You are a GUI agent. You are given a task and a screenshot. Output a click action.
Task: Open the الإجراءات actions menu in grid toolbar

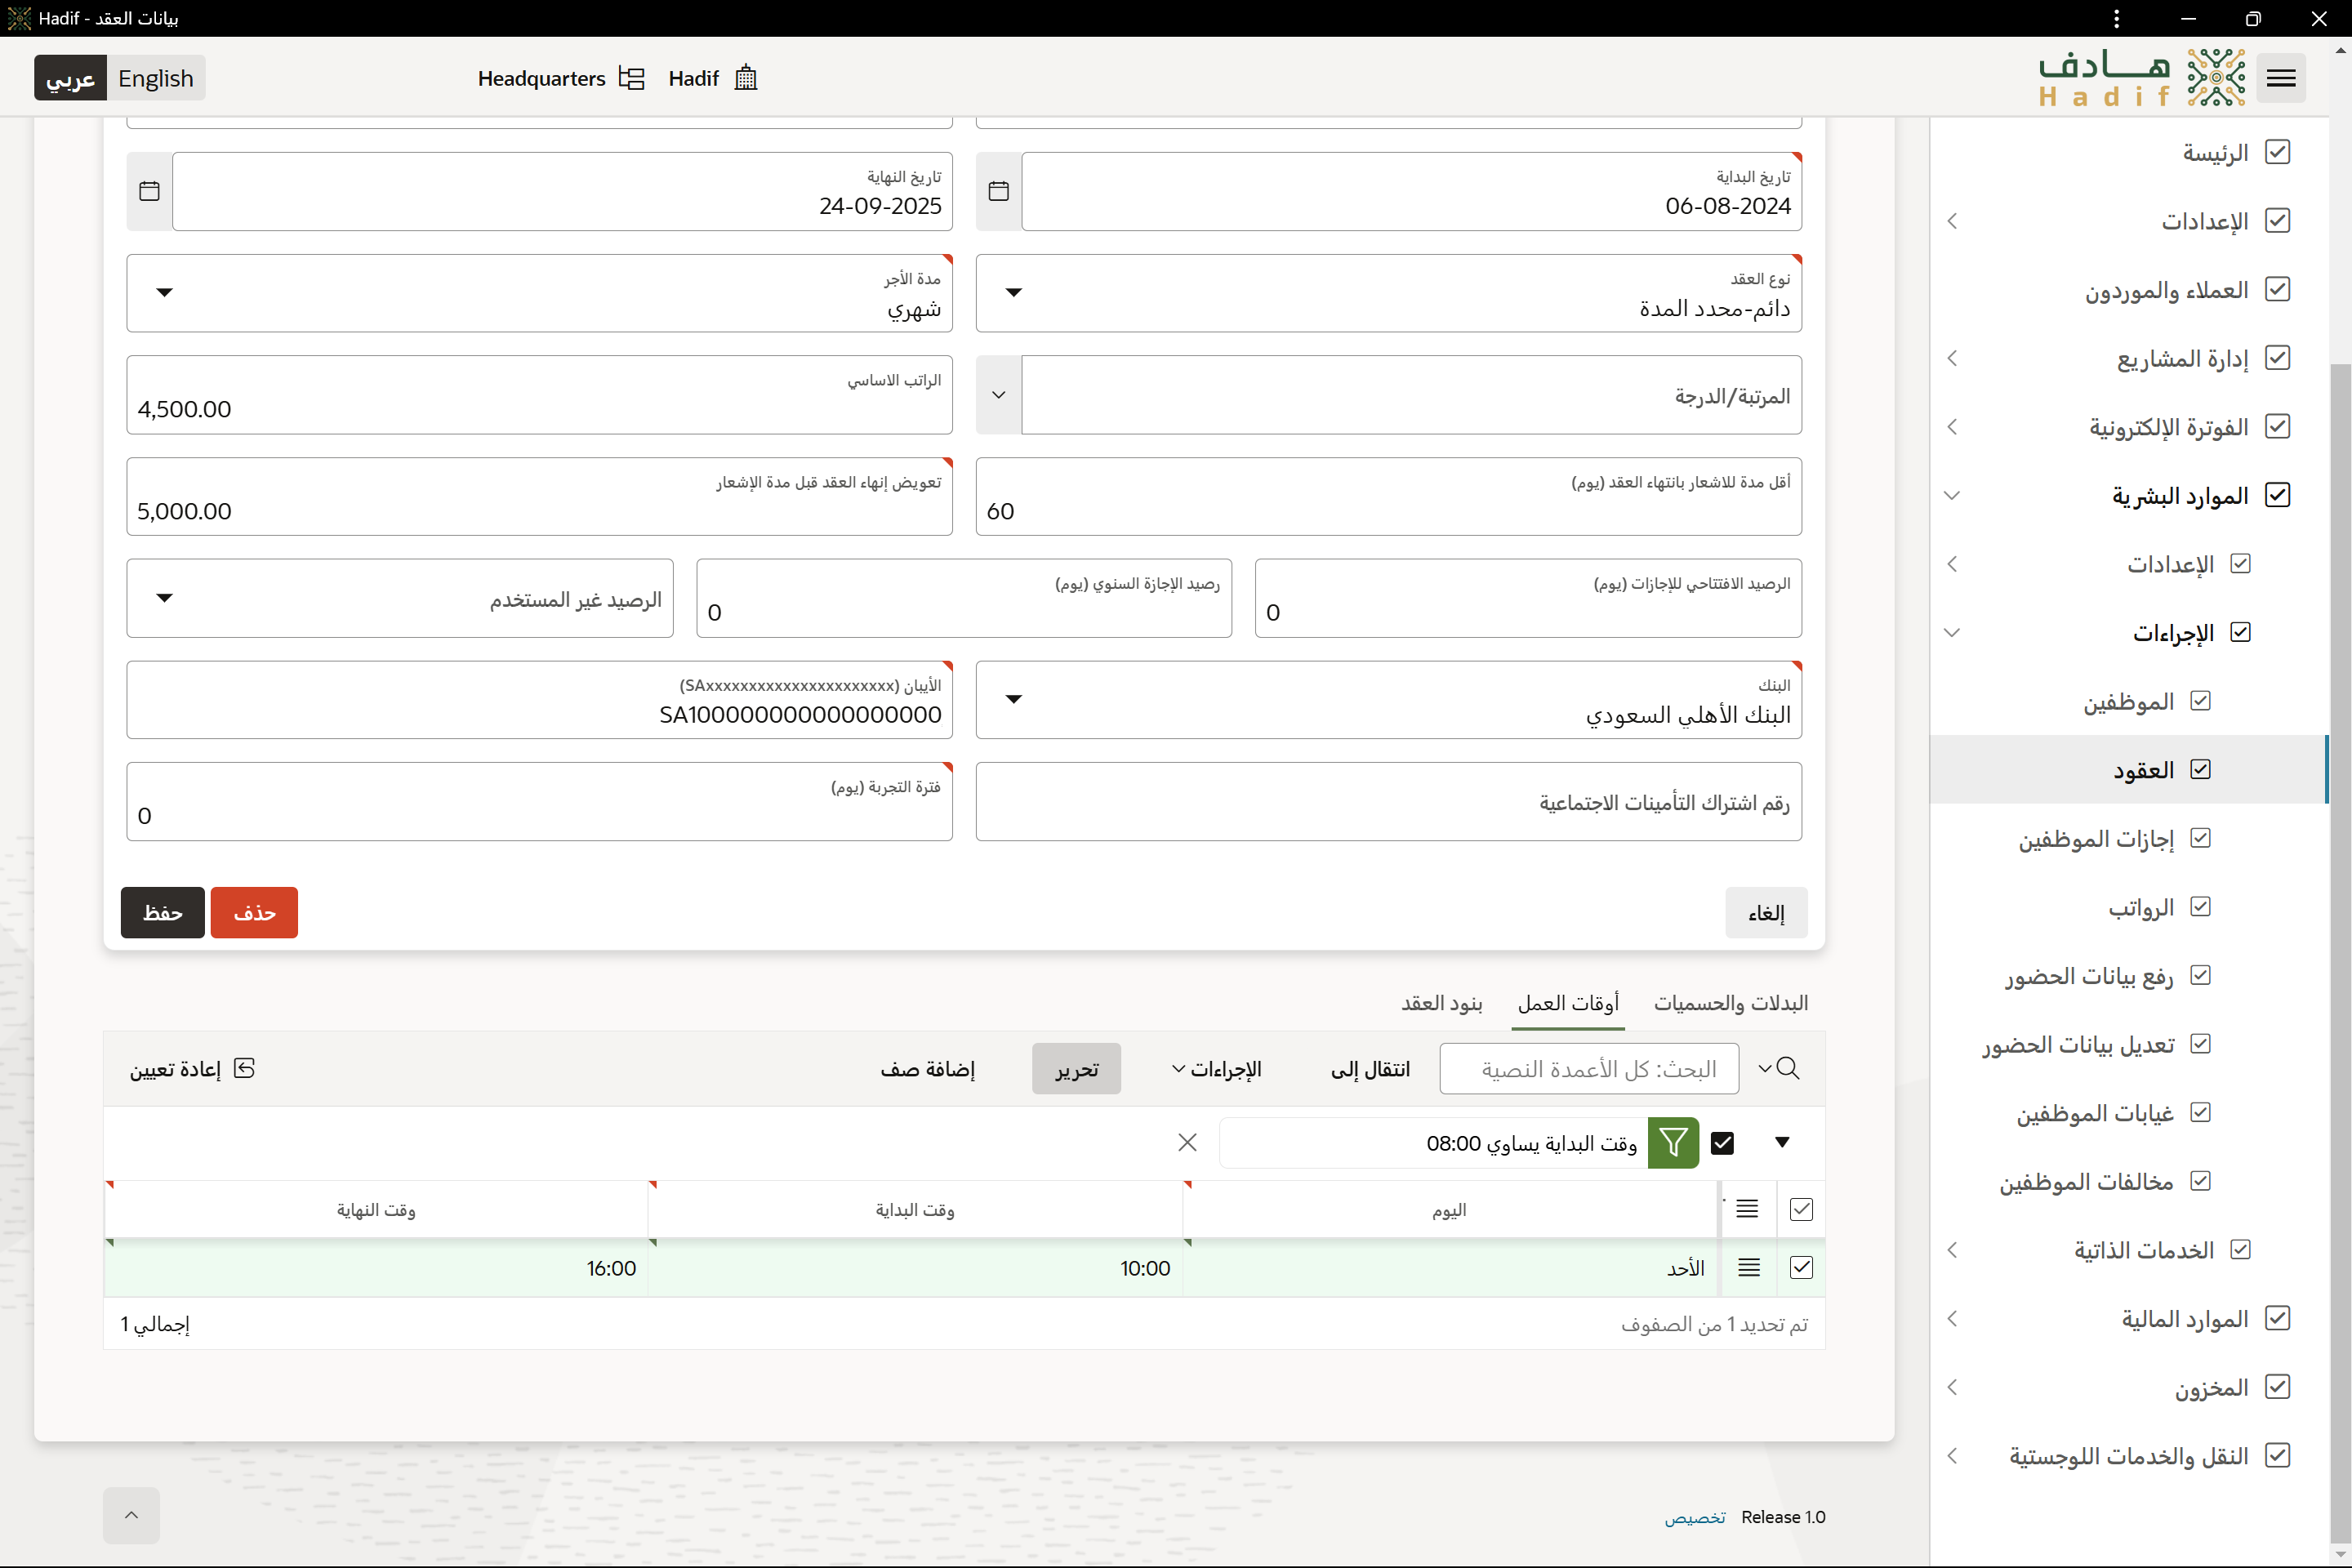1216,1069
